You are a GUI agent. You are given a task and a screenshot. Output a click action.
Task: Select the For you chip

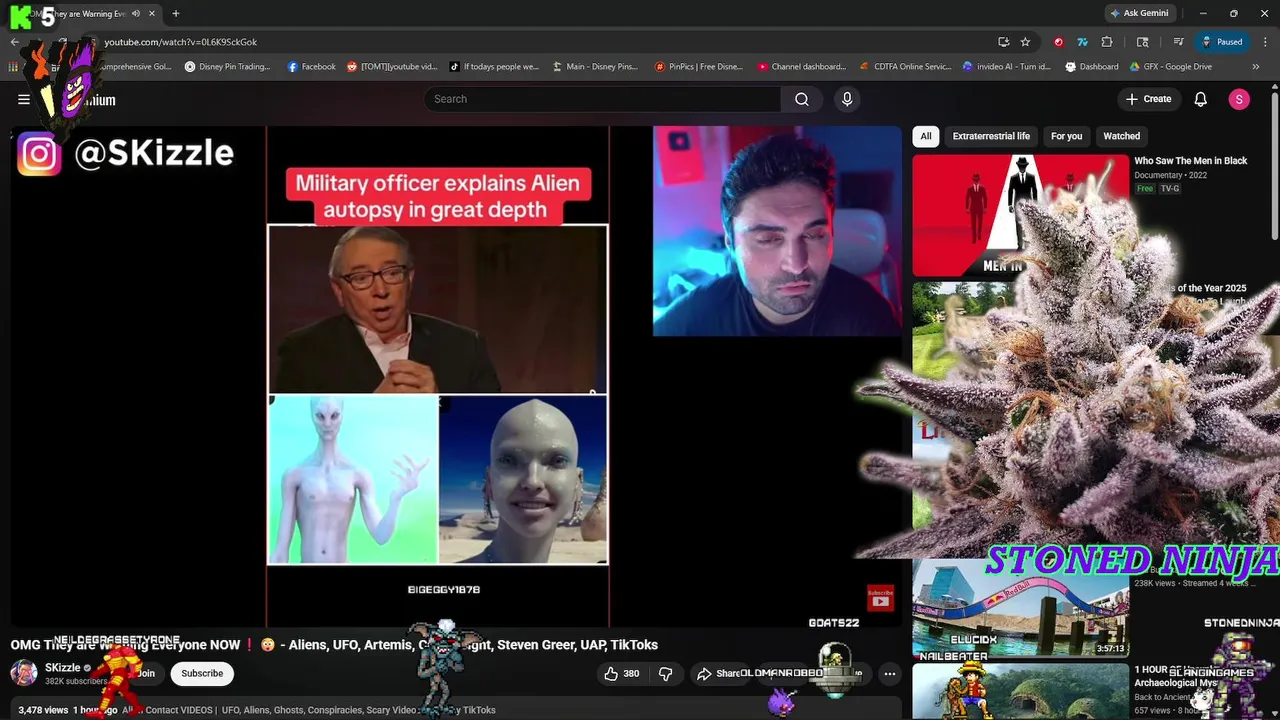[x=1066, y=136]
